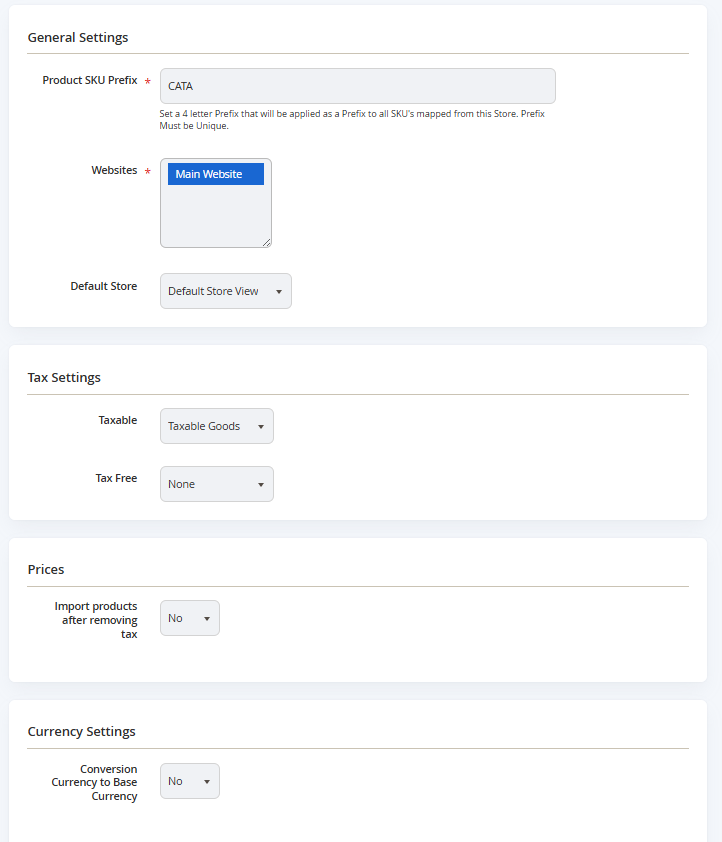Open the Conversion Currency to Base Currency dropdown
Viewport: 722px width, 842px height.
click(x=189, y=781)
